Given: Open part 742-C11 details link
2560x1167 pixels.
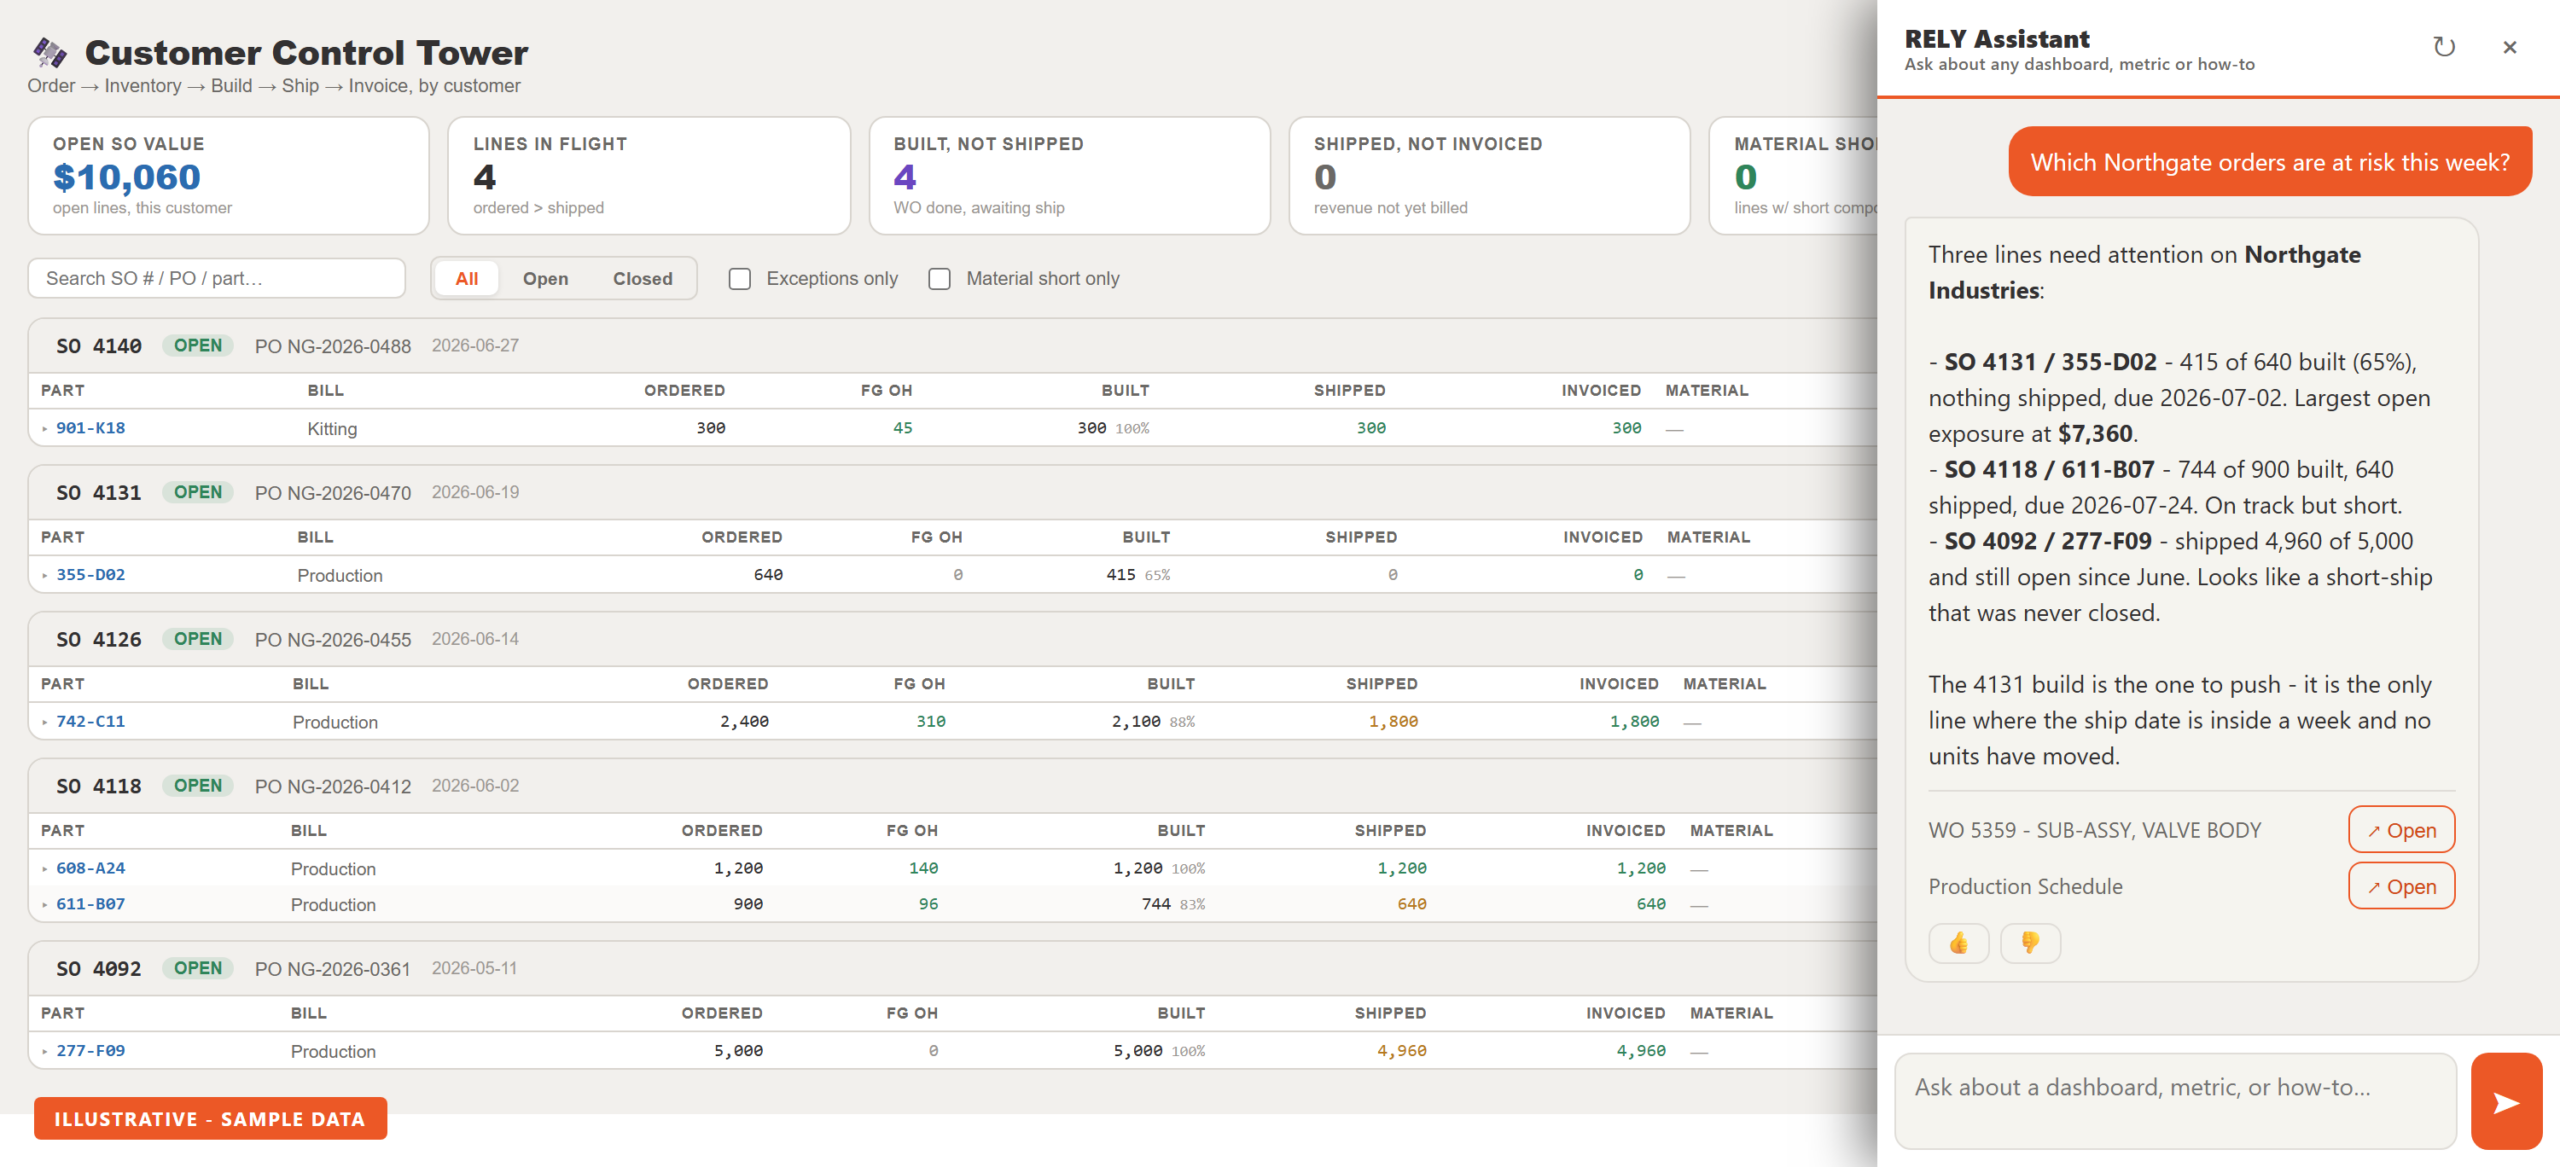Looking at the screenshot, I should pos(91,721).
